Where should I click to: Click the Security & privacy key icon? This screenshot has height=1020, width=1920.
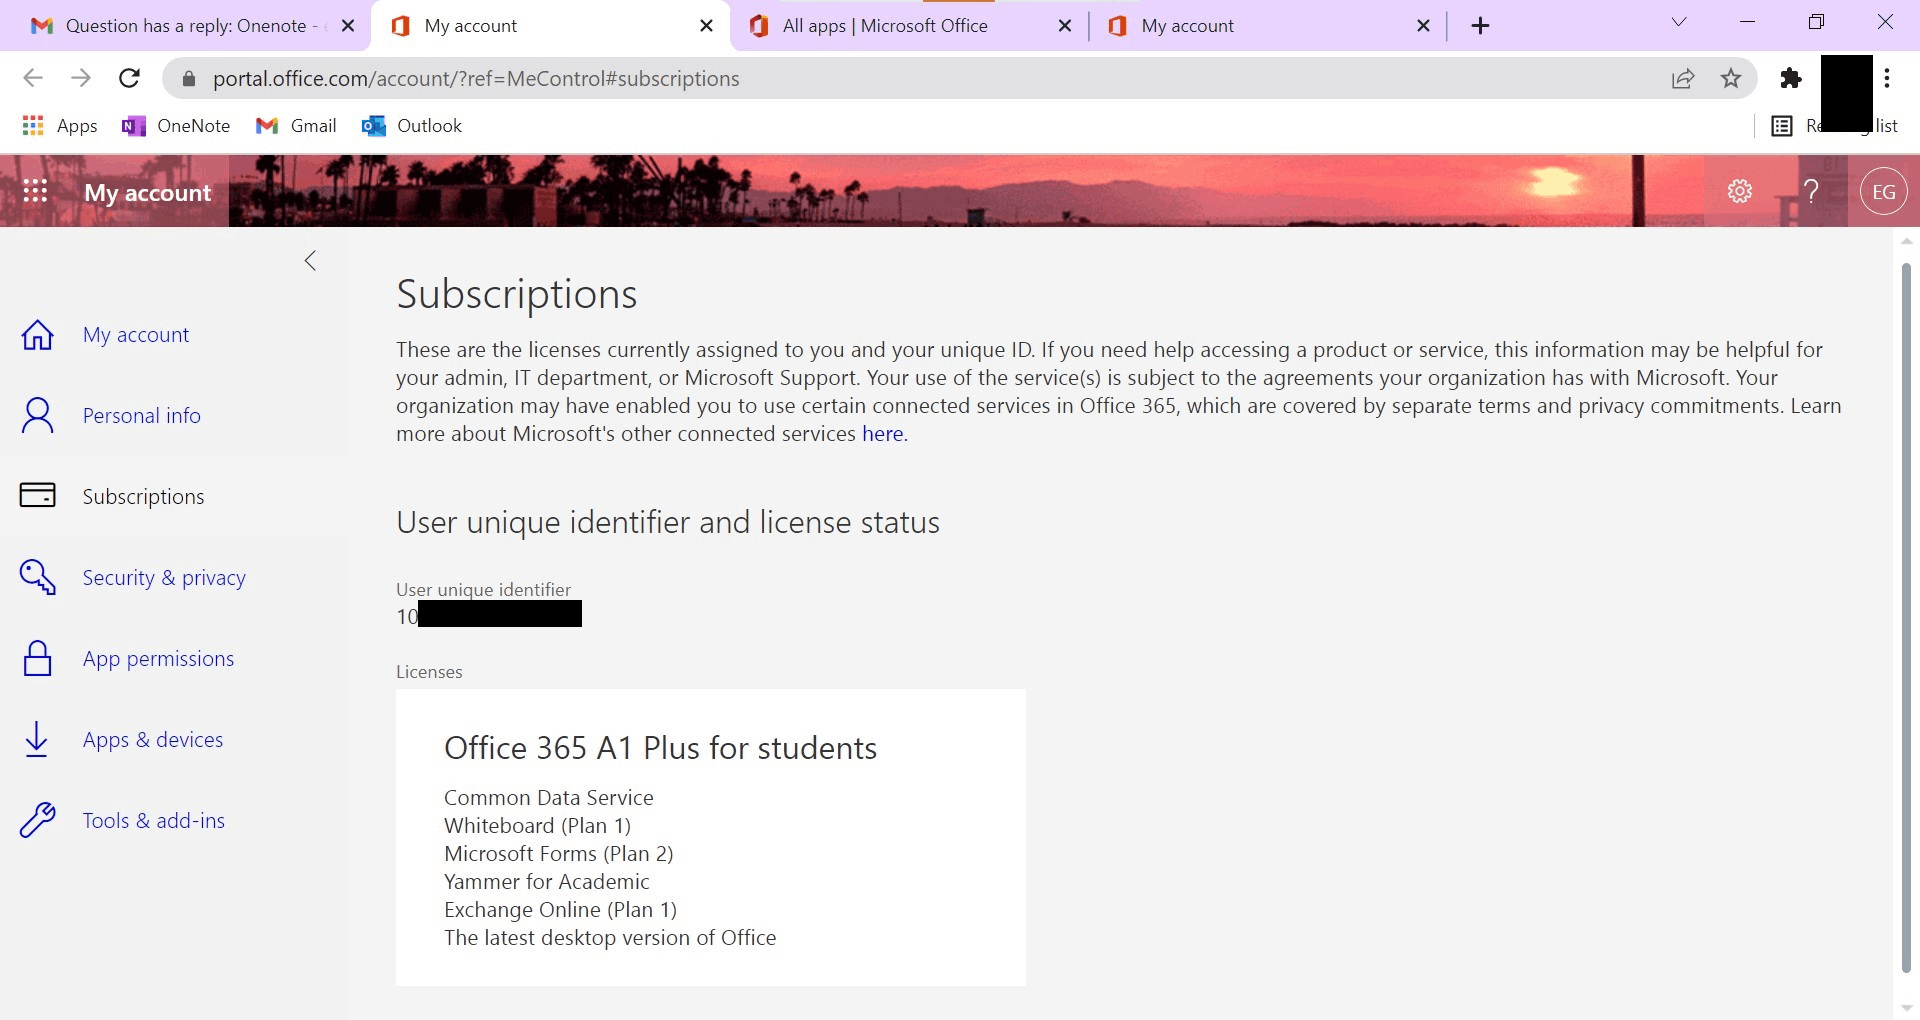point(38,577)
